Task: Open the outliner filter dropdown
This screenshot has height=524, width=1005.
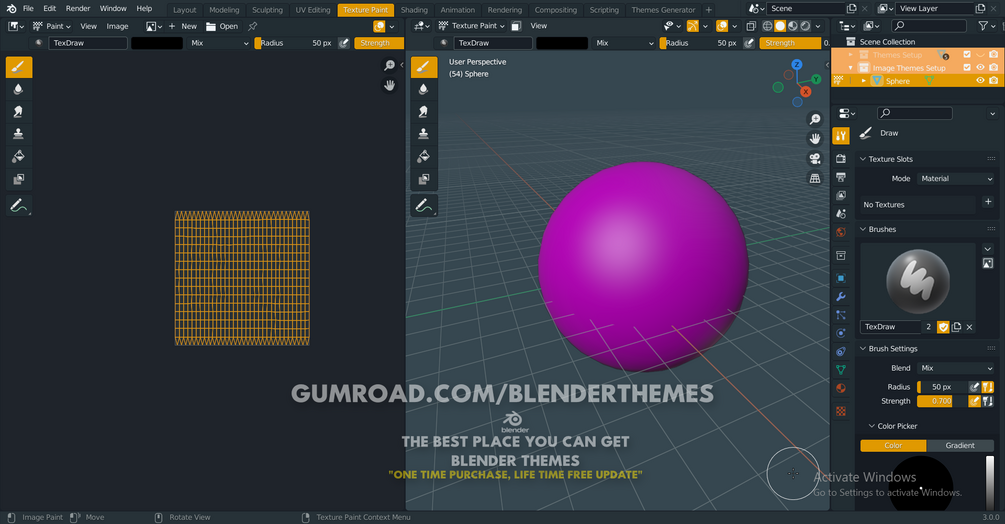Action: (x=986, y=26)
